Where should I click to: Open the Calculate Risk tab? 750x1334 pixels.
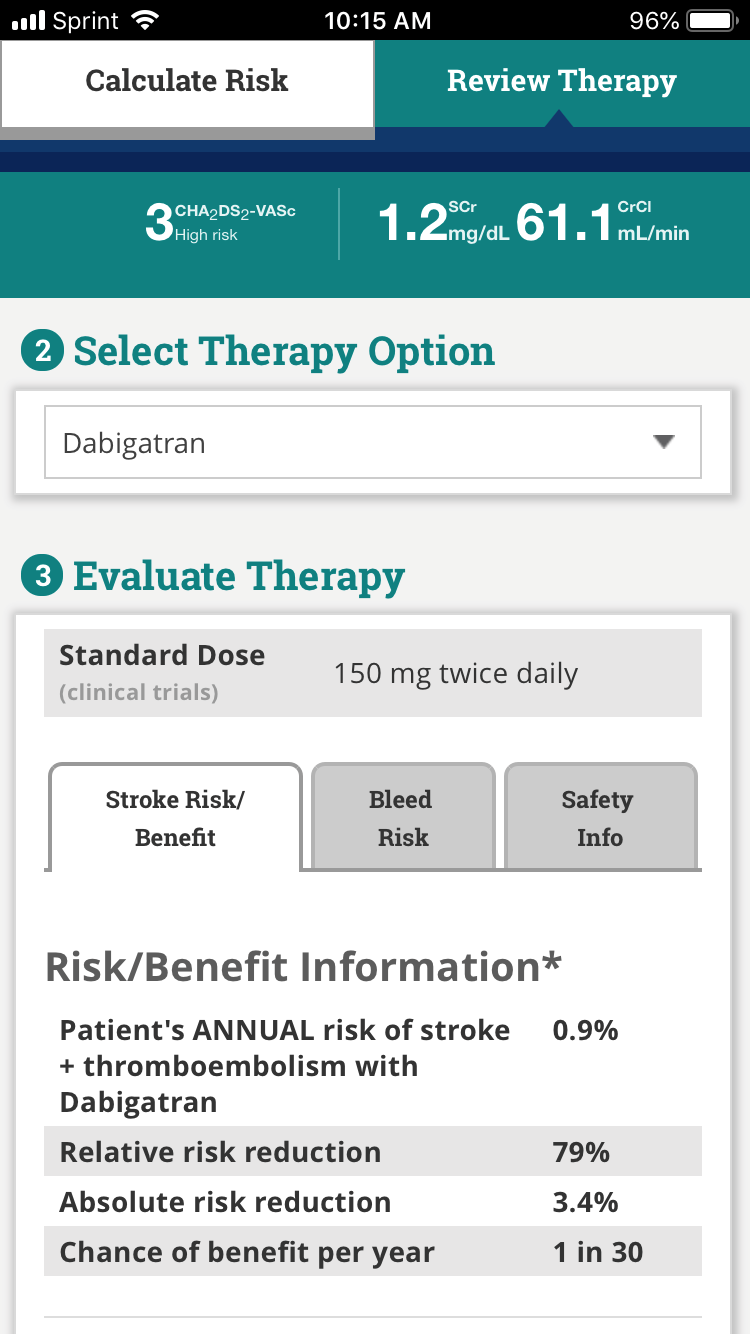tap(187, 82)
